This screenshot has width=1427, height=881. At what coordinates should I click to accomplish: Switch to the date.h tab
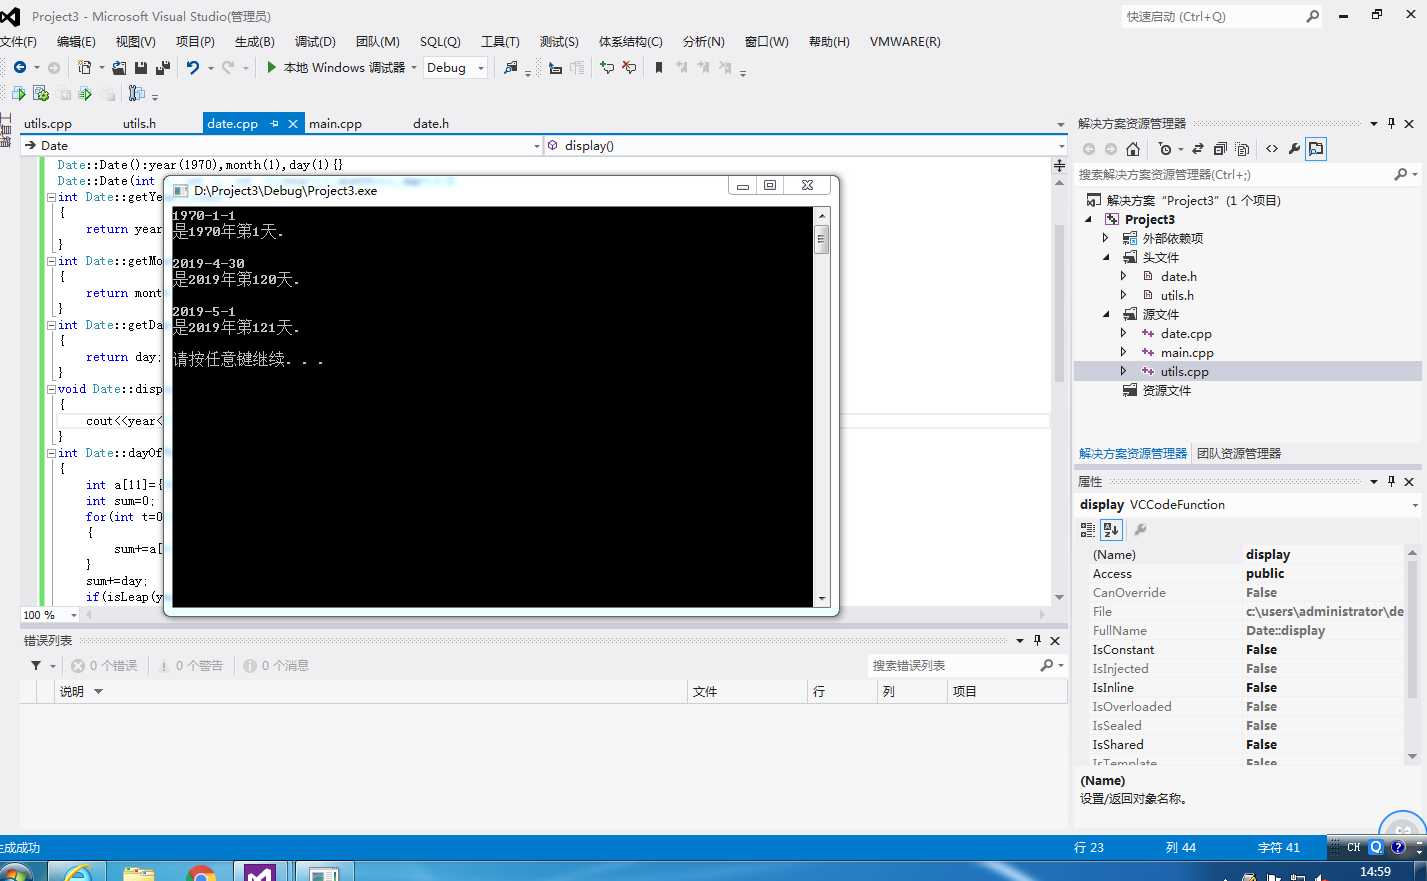tap(431, 123)
